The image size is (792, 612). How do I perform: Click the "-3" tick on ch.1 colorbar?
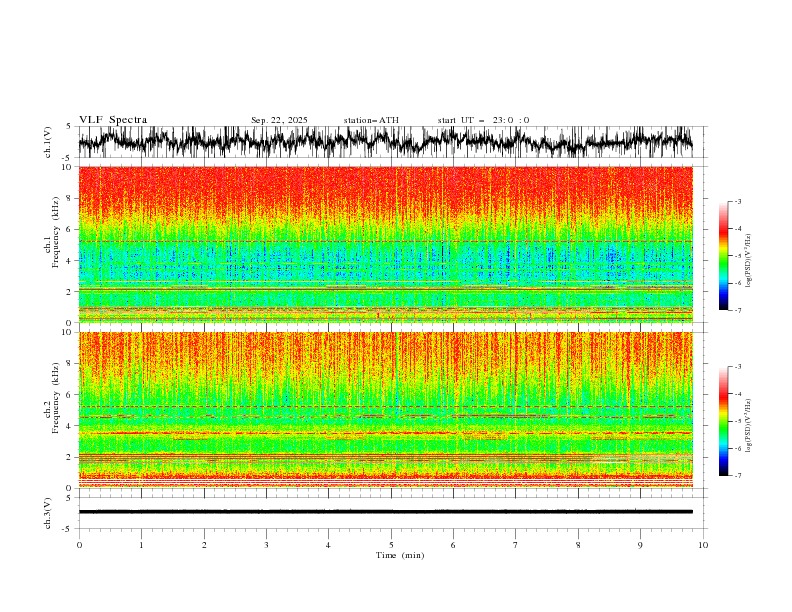[x=738, y=201]
